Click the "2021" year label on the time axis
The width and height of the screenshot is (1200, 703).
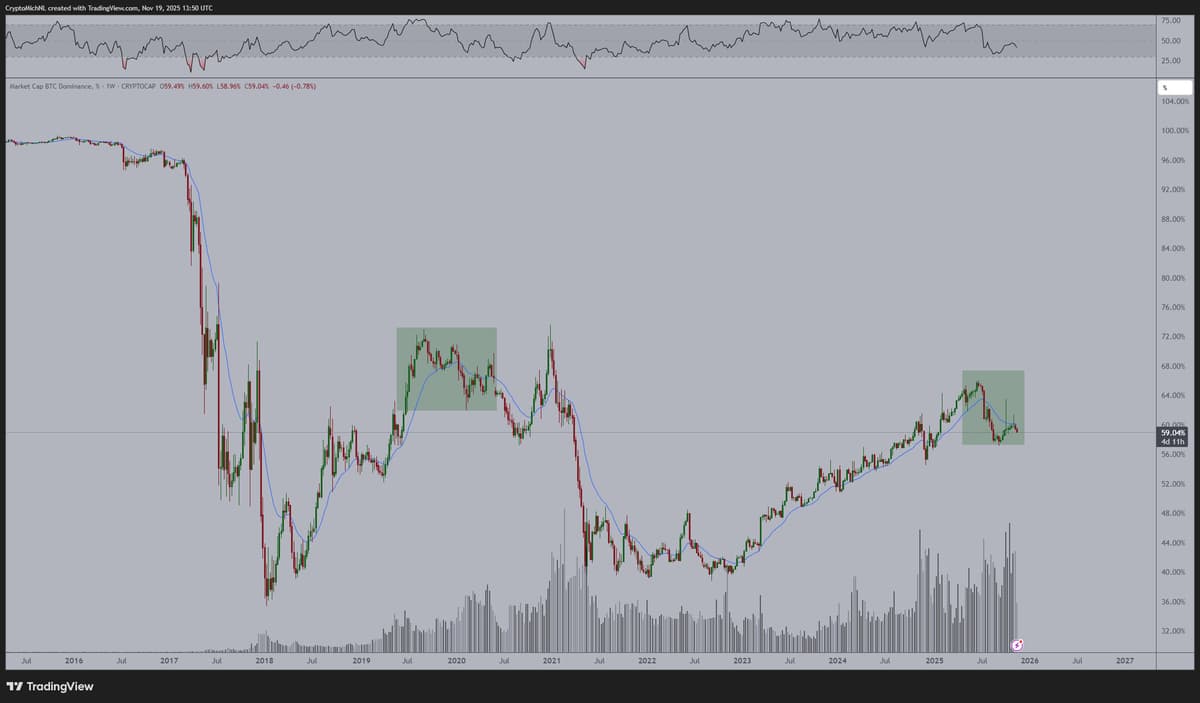click(x=551, y=661)
